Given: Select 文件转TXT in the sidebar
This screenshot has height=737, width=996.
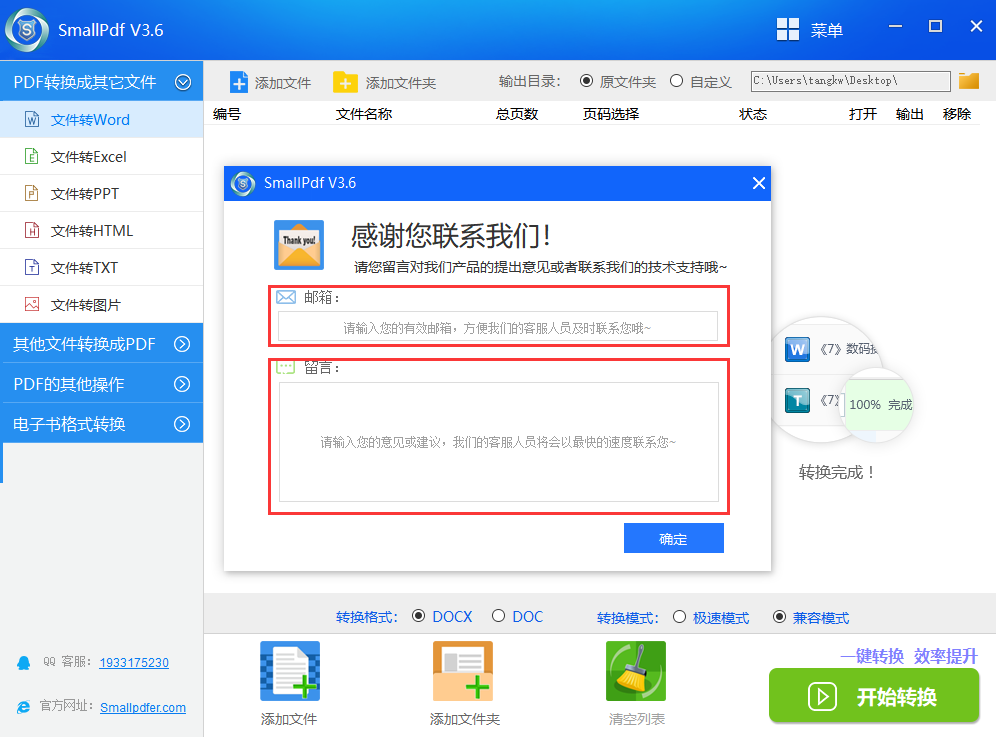Looking at the screenshot, I should (102, 267).
